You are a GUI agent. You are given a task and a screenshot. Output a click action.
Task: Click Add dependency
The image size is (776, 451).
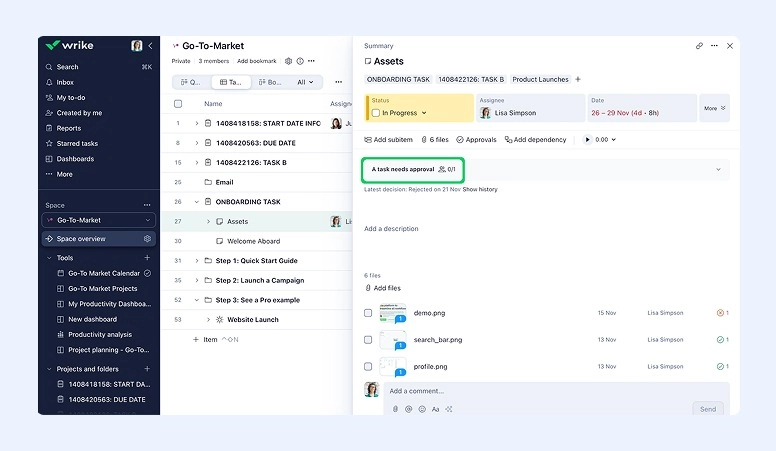point(535,140)
